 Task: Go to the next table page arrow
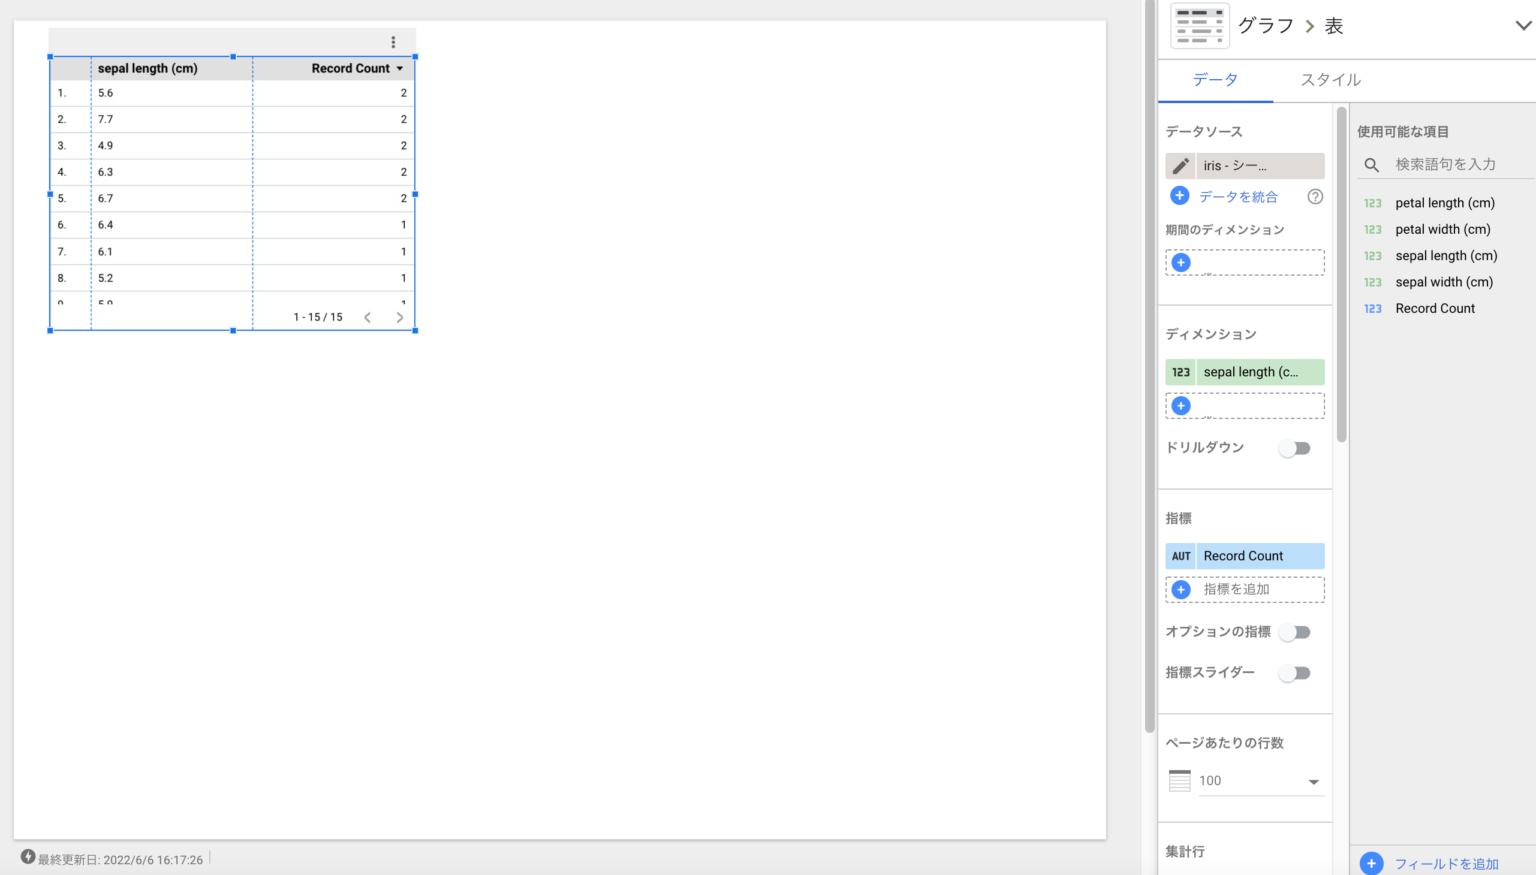pos(400,318)
